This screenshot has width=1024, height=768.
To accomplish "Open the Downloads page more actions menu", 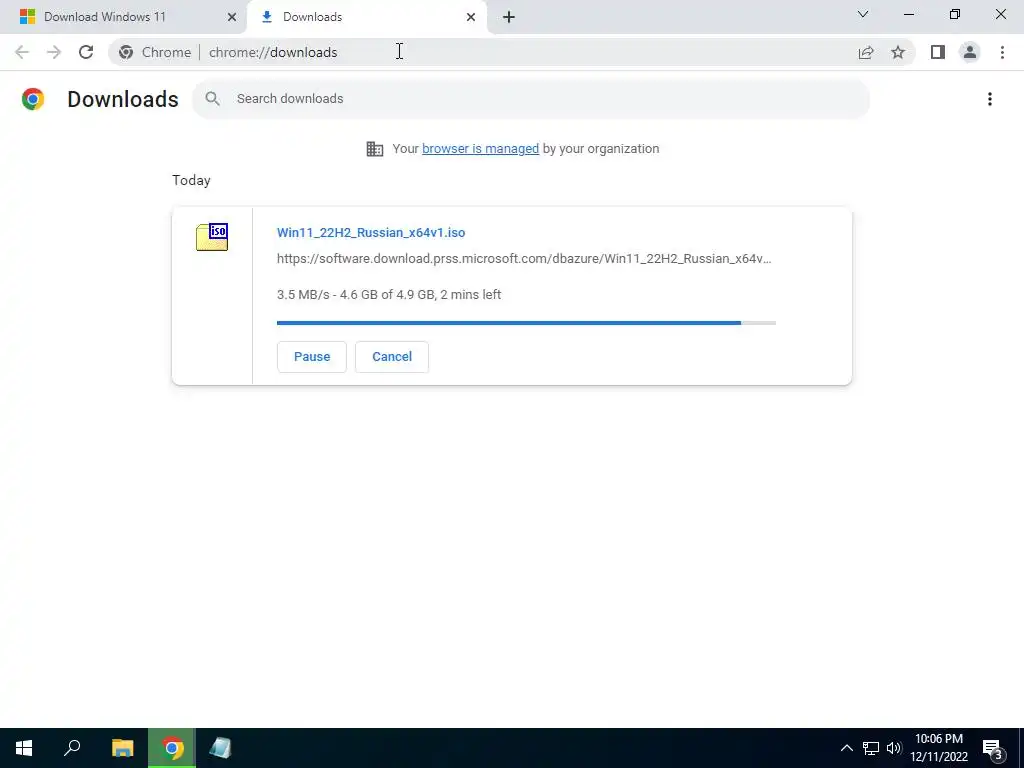I will [990, 99].
